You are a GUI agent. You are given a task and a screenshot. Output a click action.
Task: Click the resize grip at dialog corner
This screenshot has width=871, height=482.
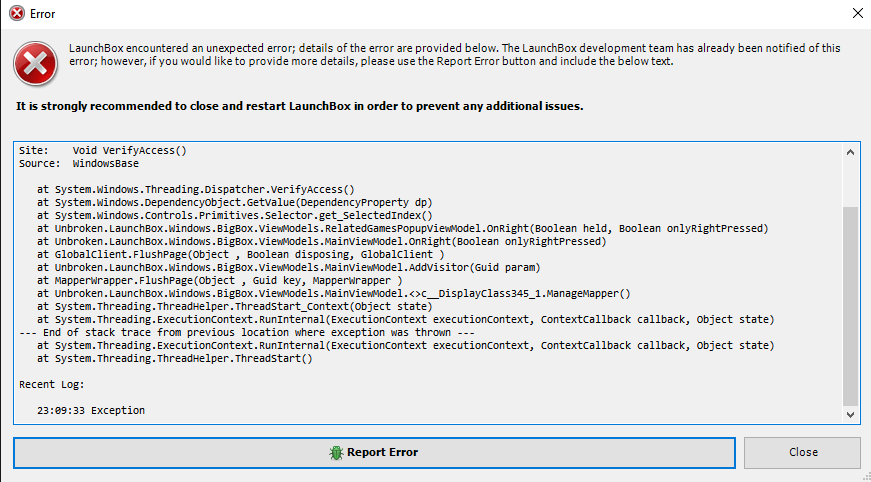click(x=865, y=476)
